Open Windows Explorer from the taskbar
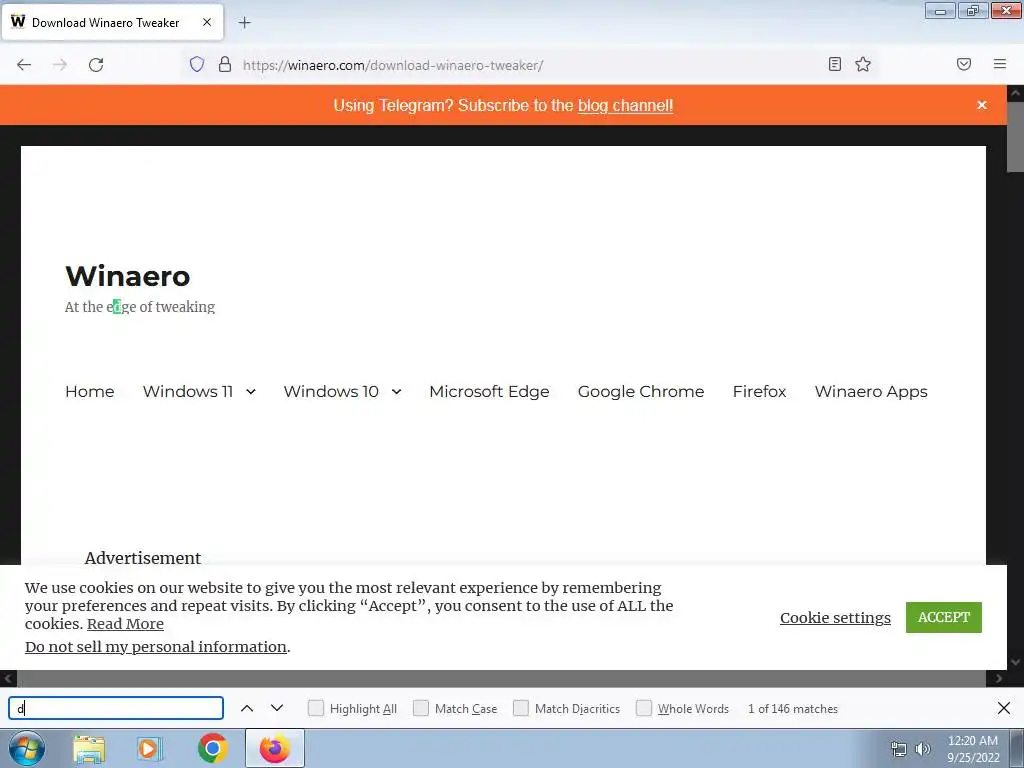The height and width of the screenshot is (768, 1024). [89, 749]
